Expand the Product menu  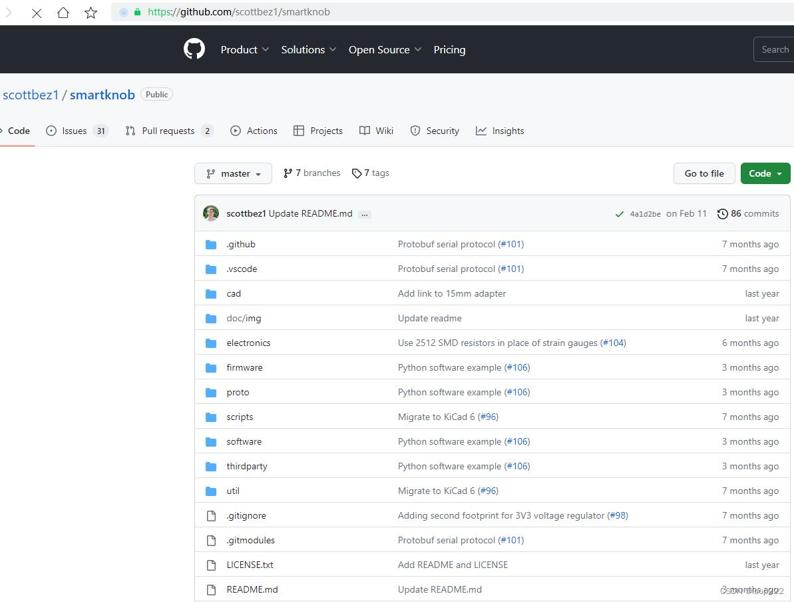pos(245,50)
